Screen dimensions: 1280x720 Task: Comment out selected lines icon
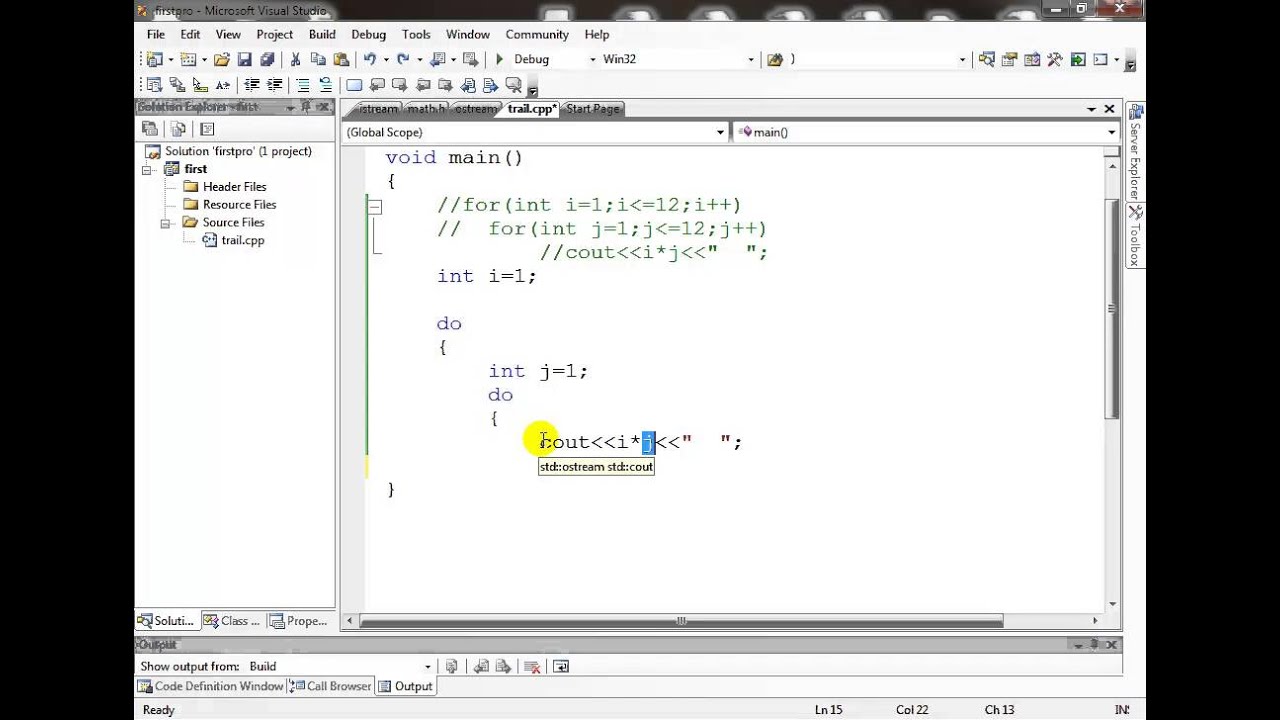coord(303,85)
